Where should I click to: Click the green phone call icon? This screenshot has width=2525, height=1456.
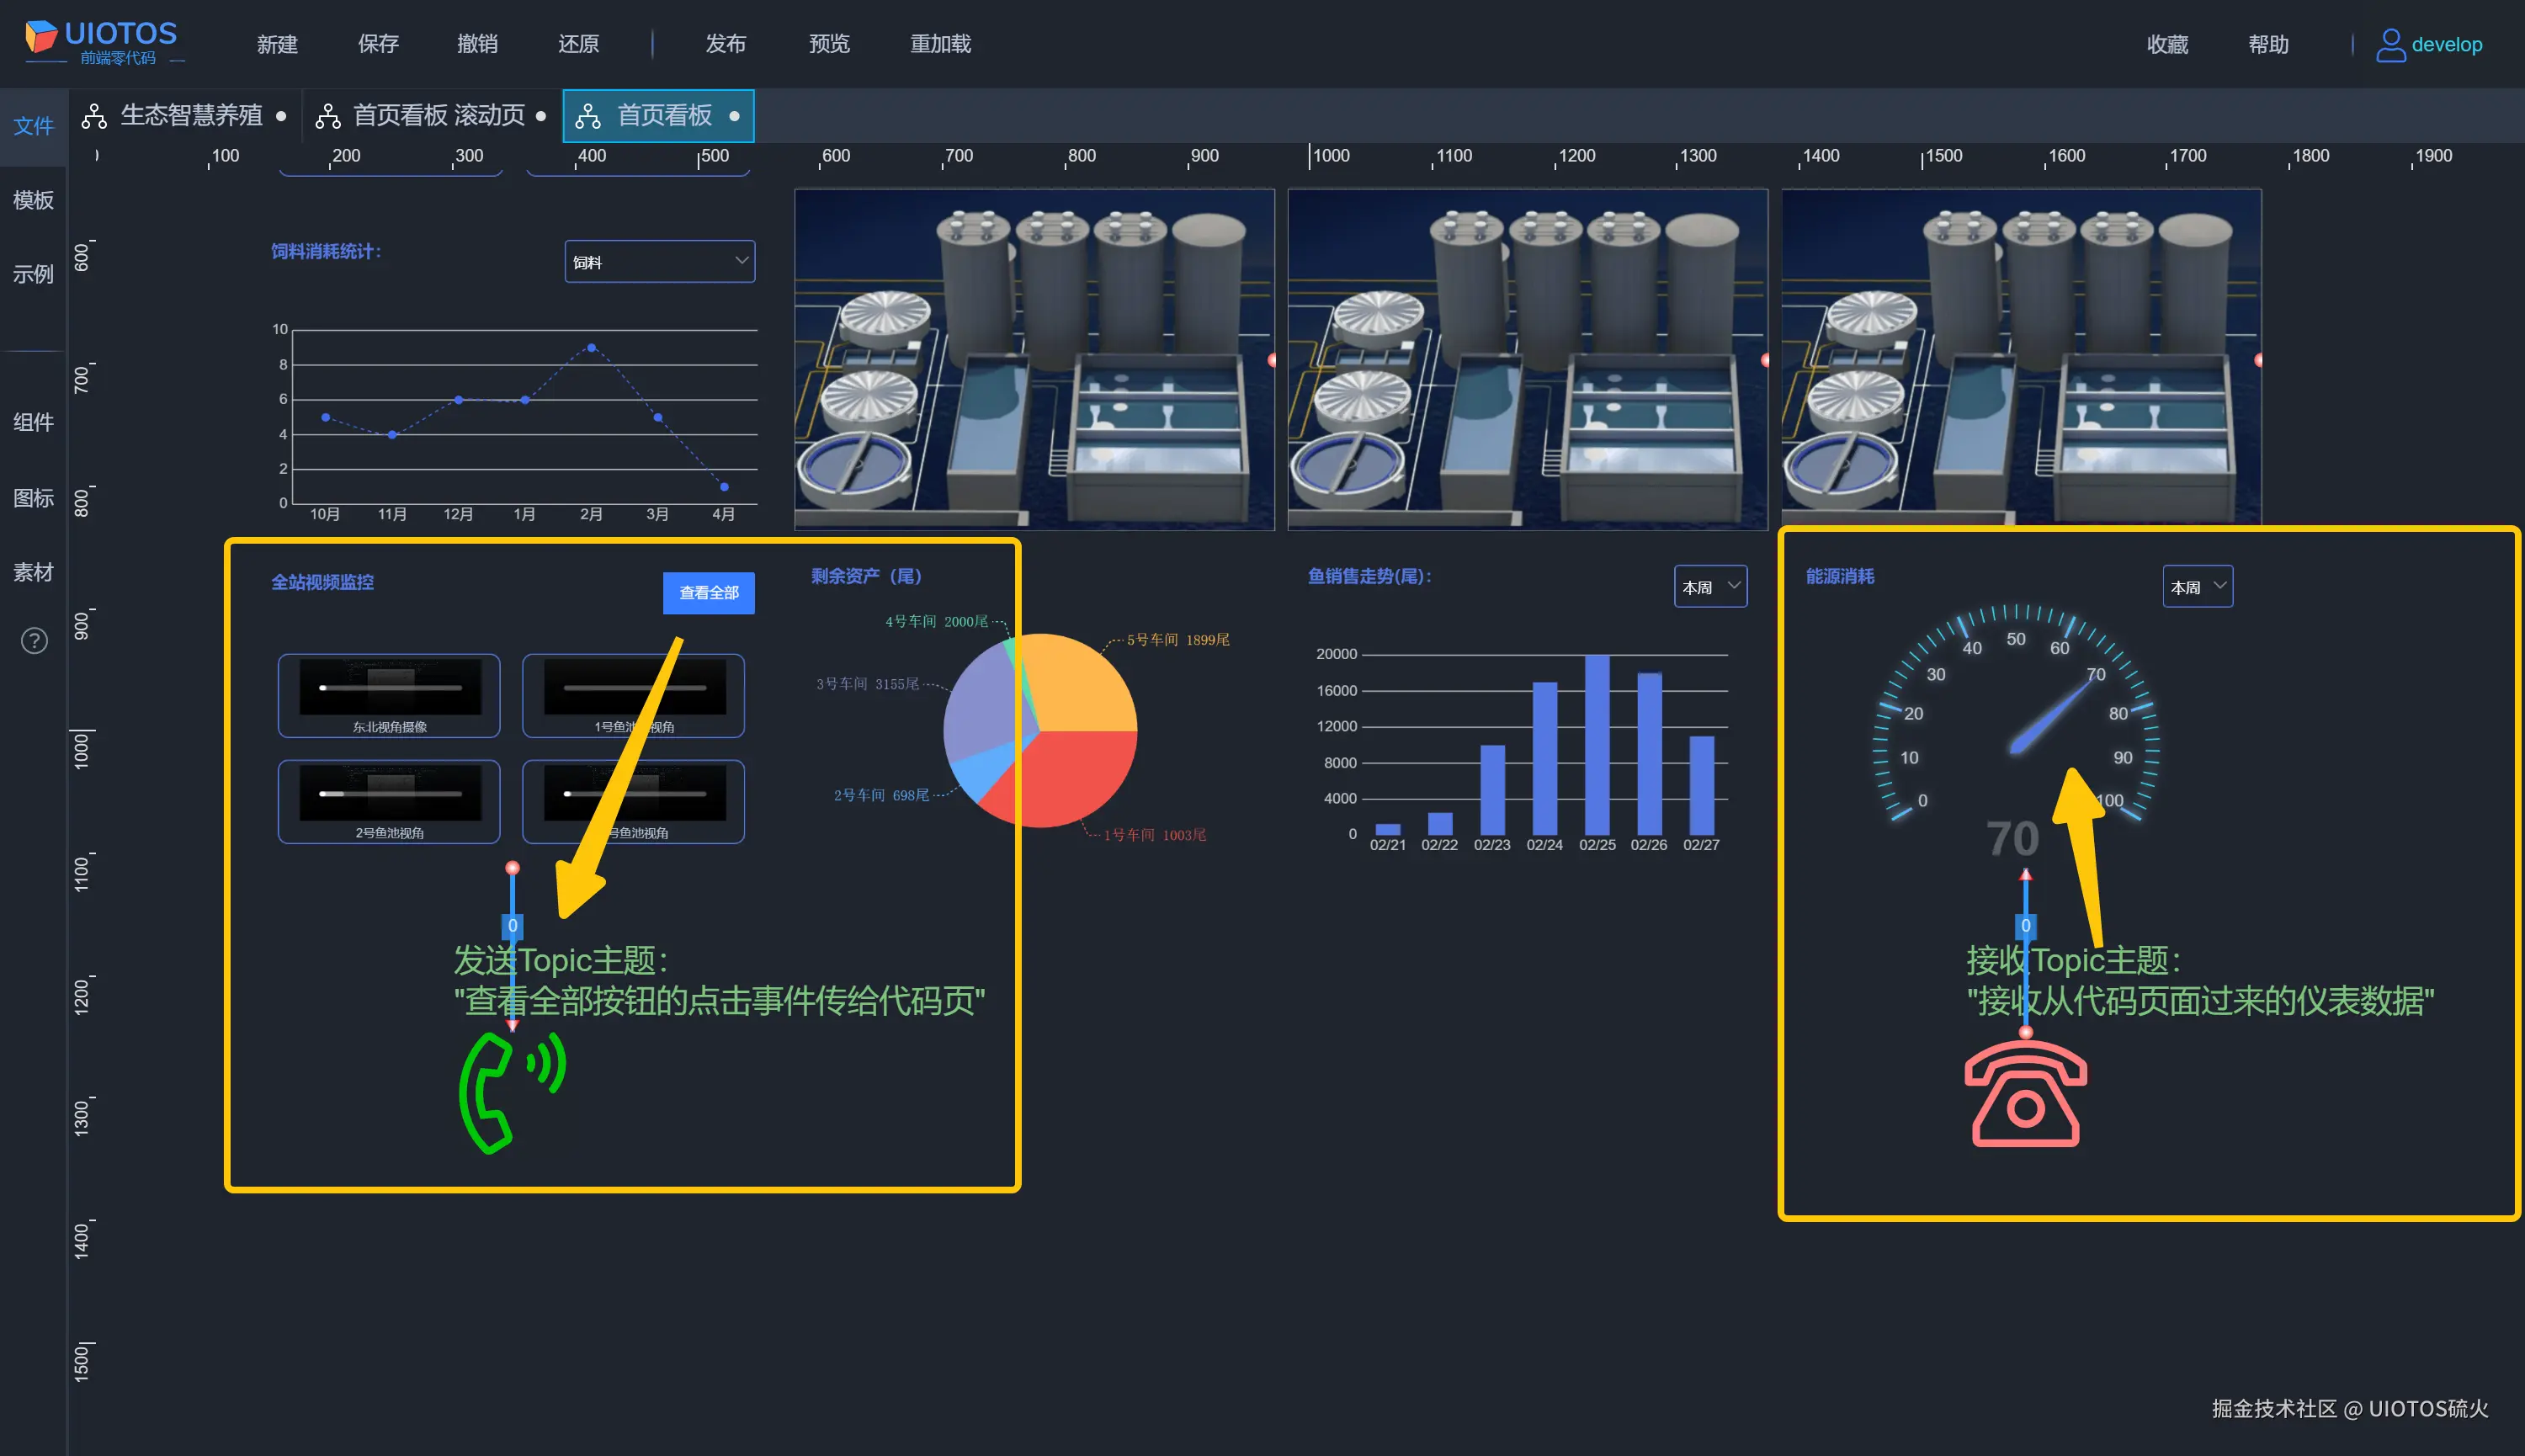pos(510,1093)
